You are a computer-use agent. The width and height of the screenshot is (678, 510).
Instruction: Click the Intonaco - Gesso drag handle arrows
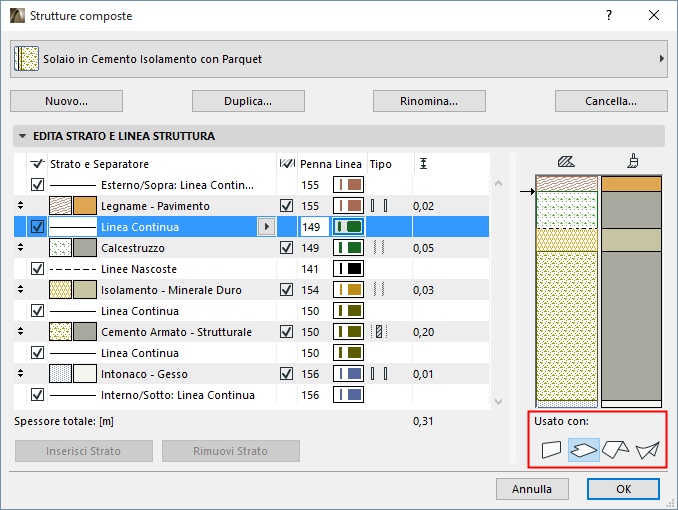coord(20,373)
